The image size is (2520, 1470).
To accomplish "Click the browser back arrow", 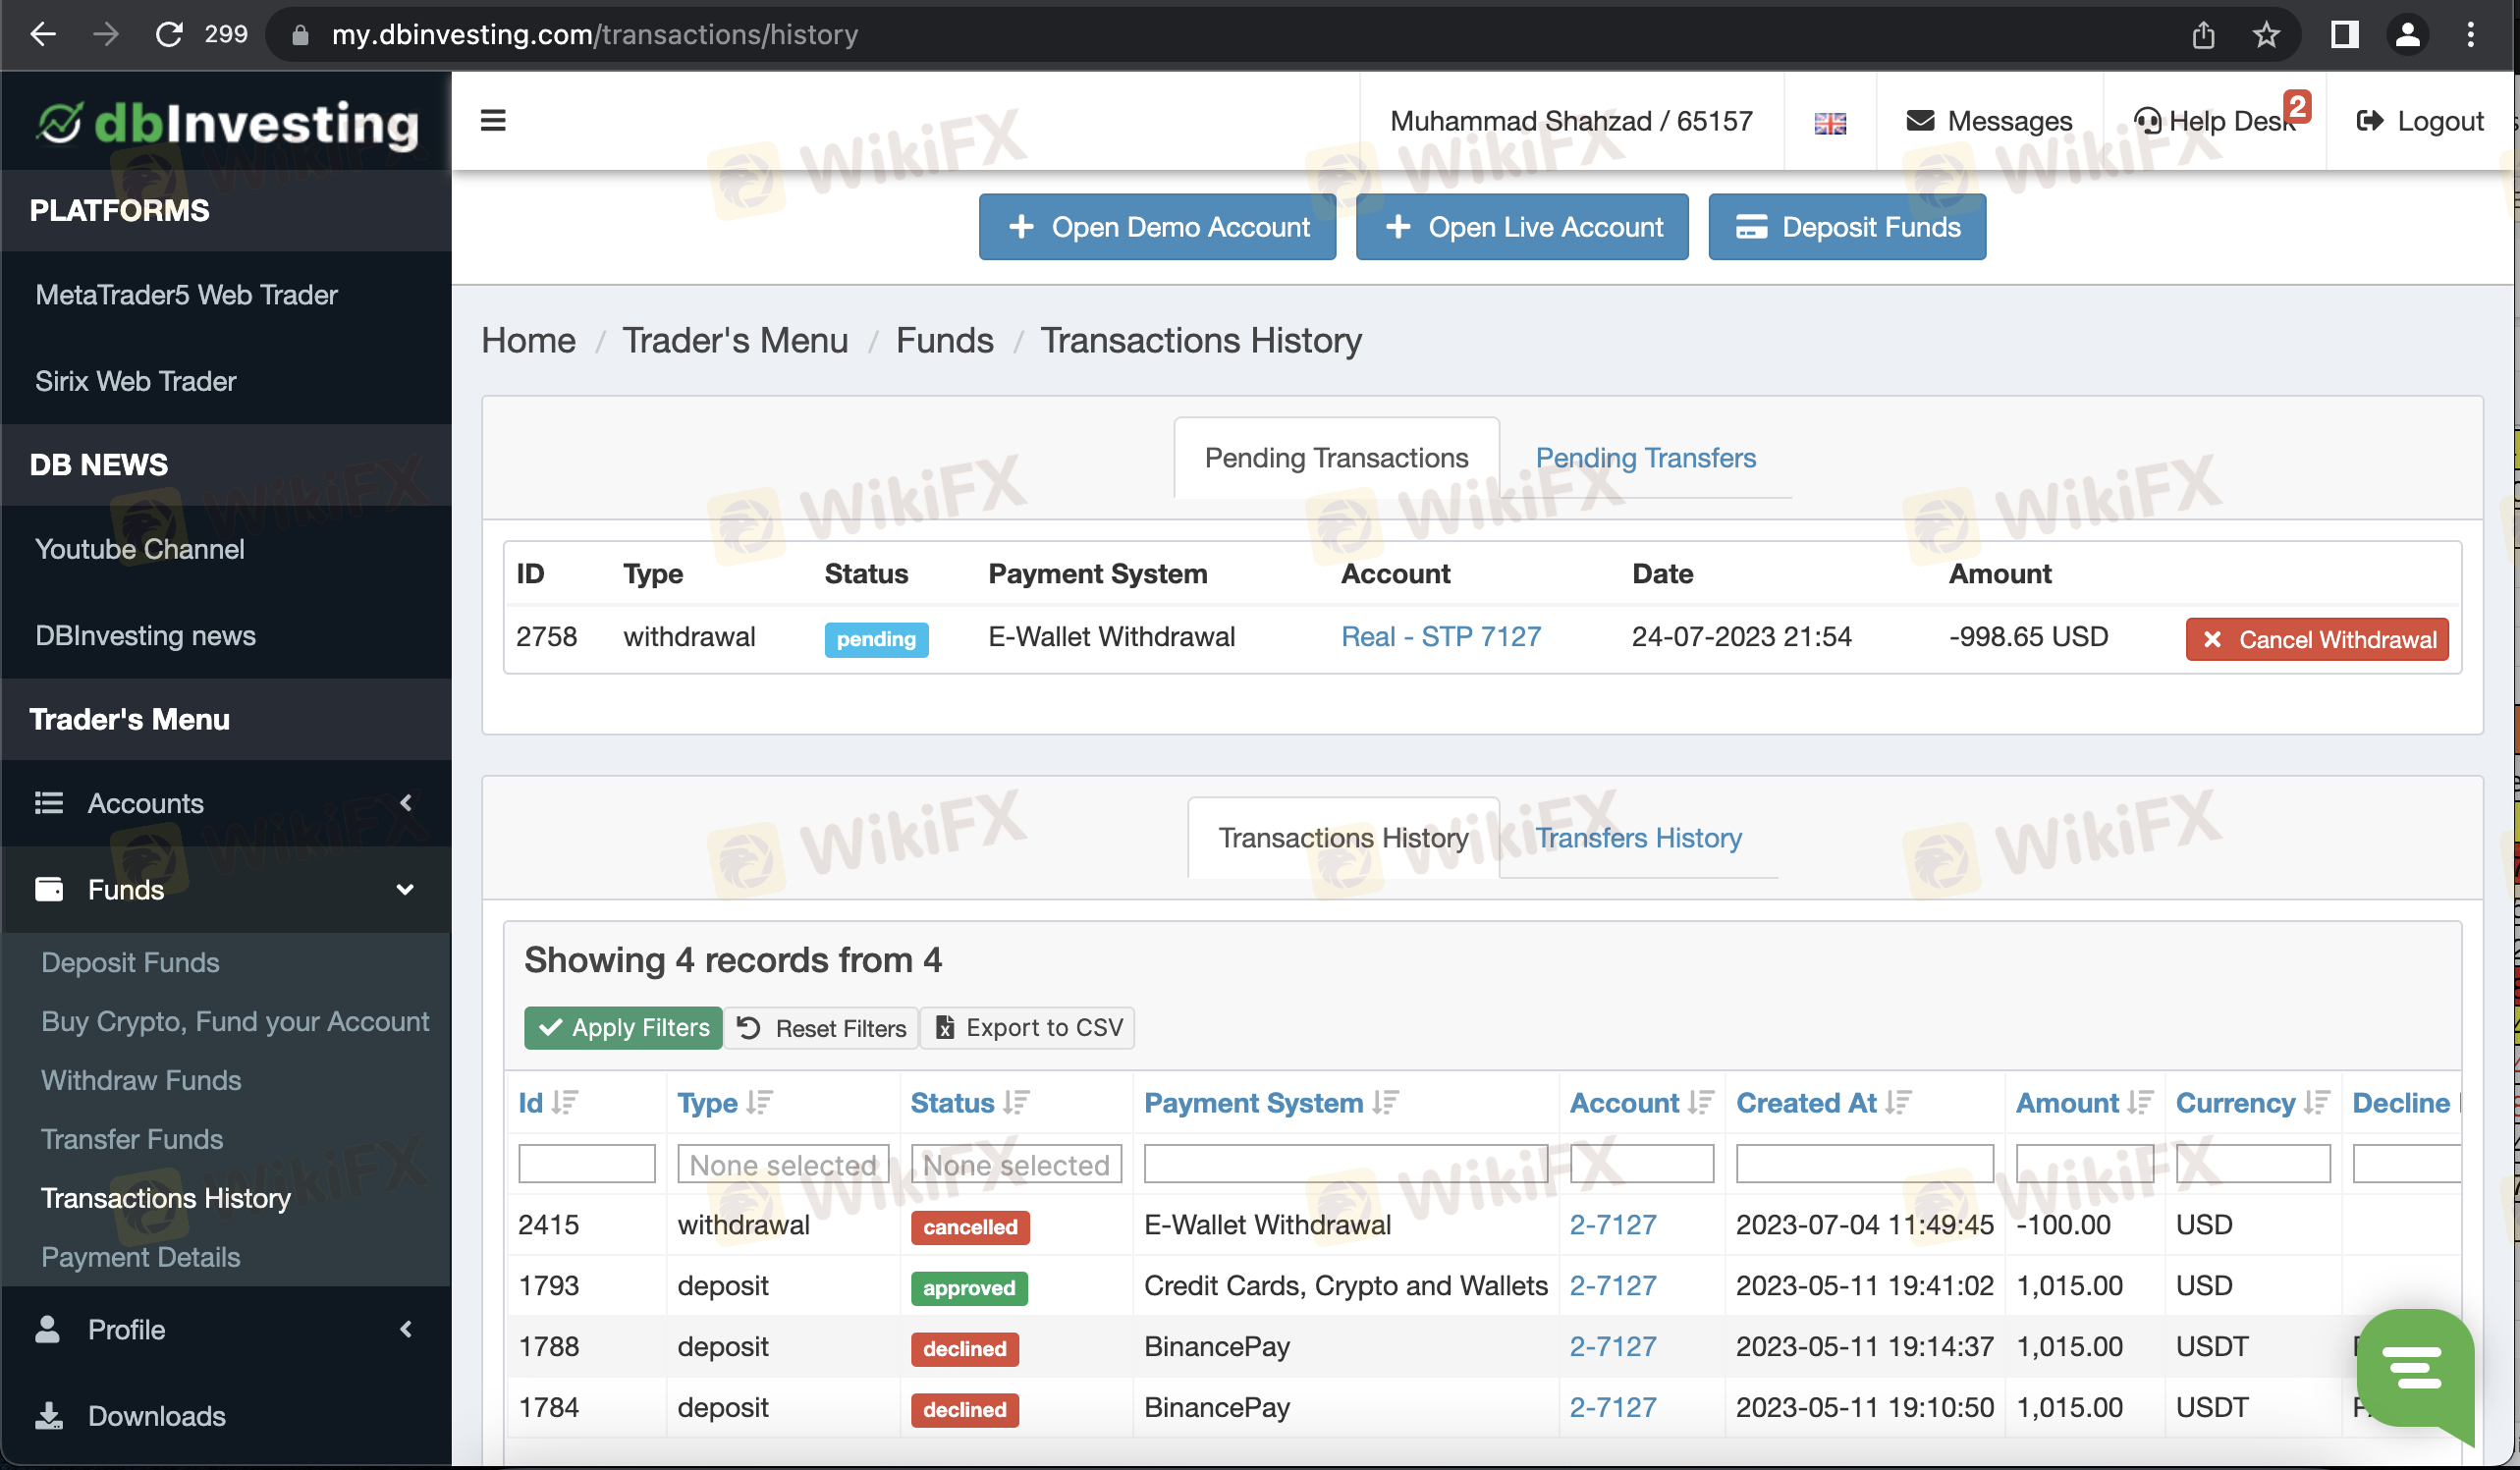I will click(43, 34).
